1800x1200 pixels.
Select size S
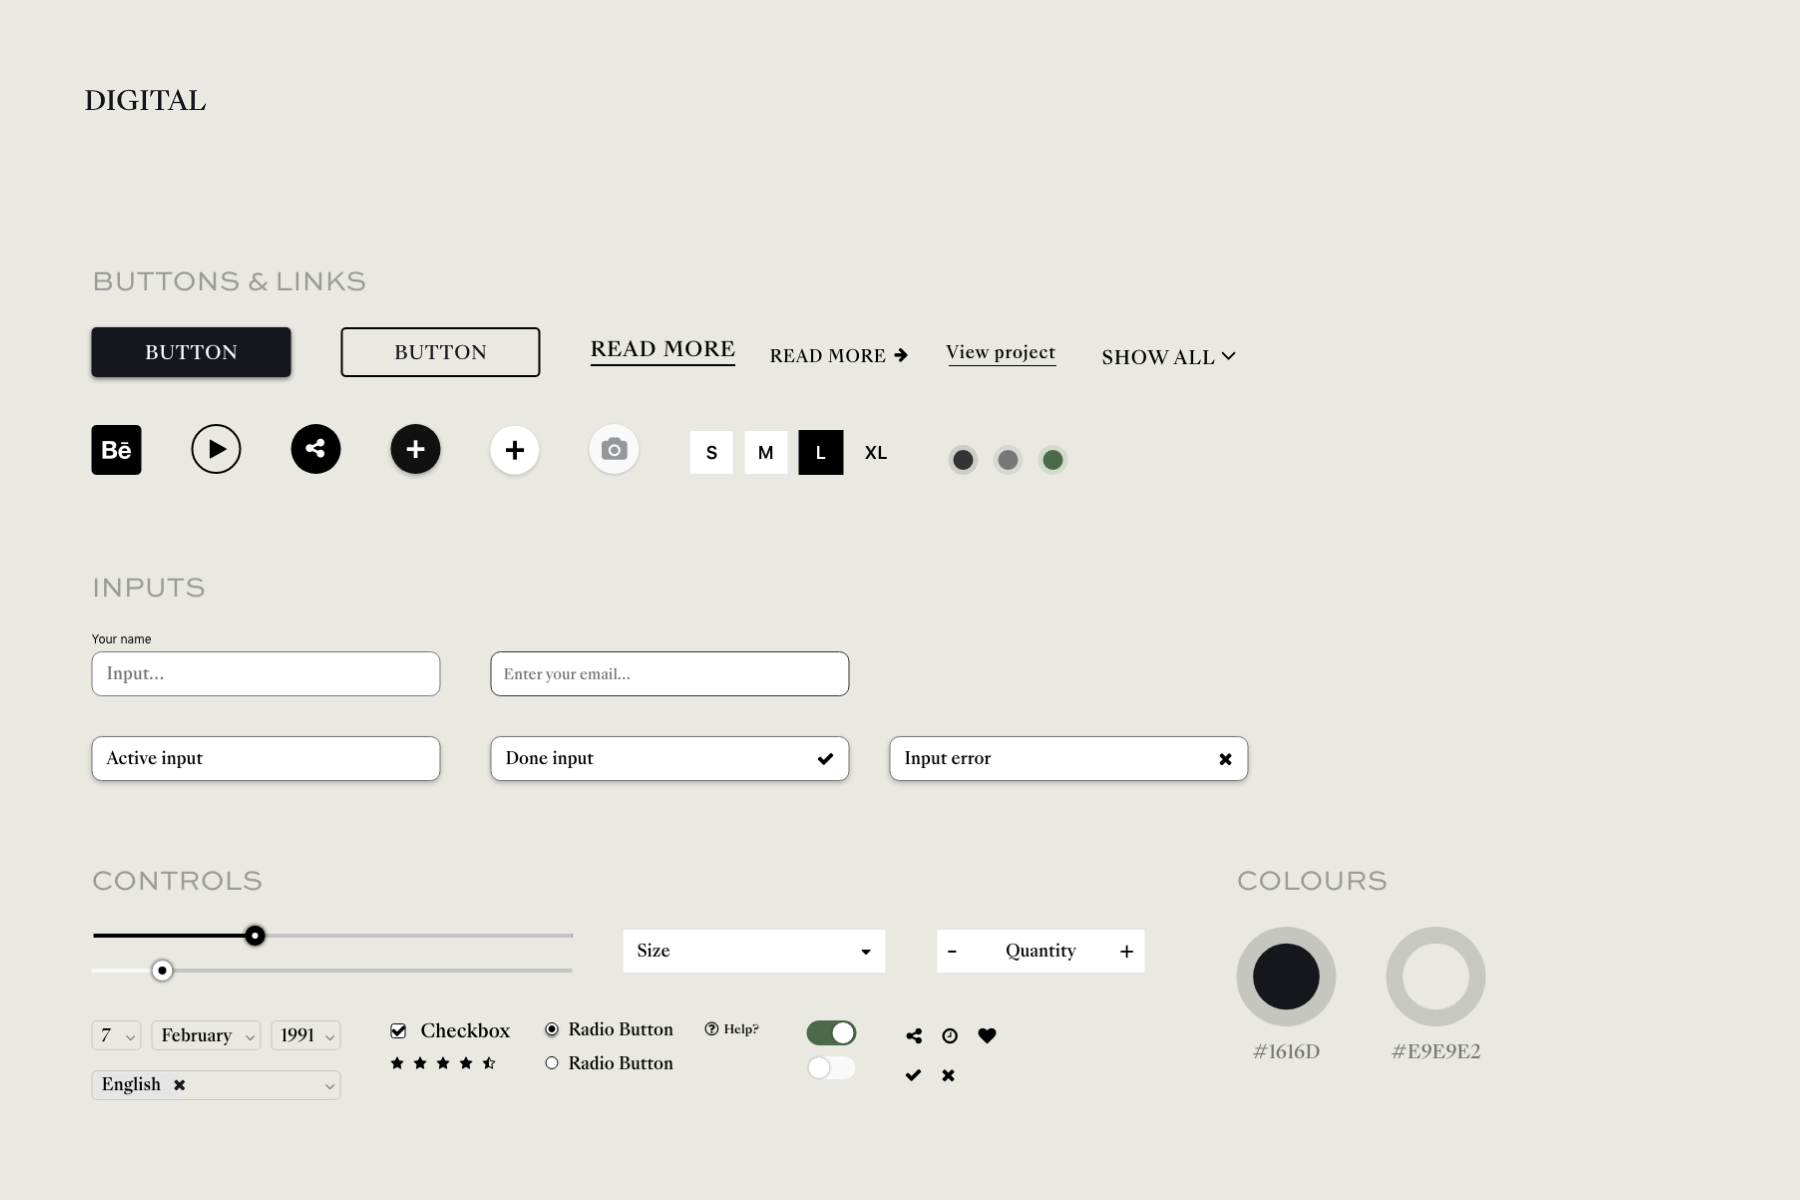pos(711,452)
